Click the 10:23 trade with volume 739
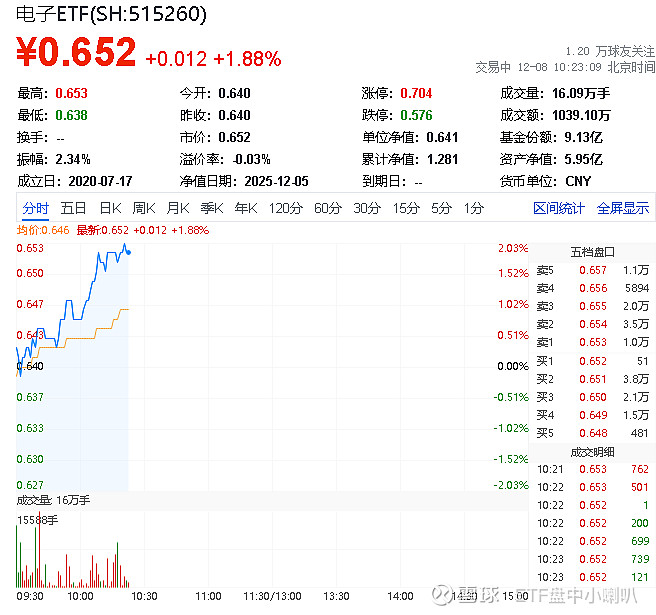 pyautogui.click(x=592, y=559)
